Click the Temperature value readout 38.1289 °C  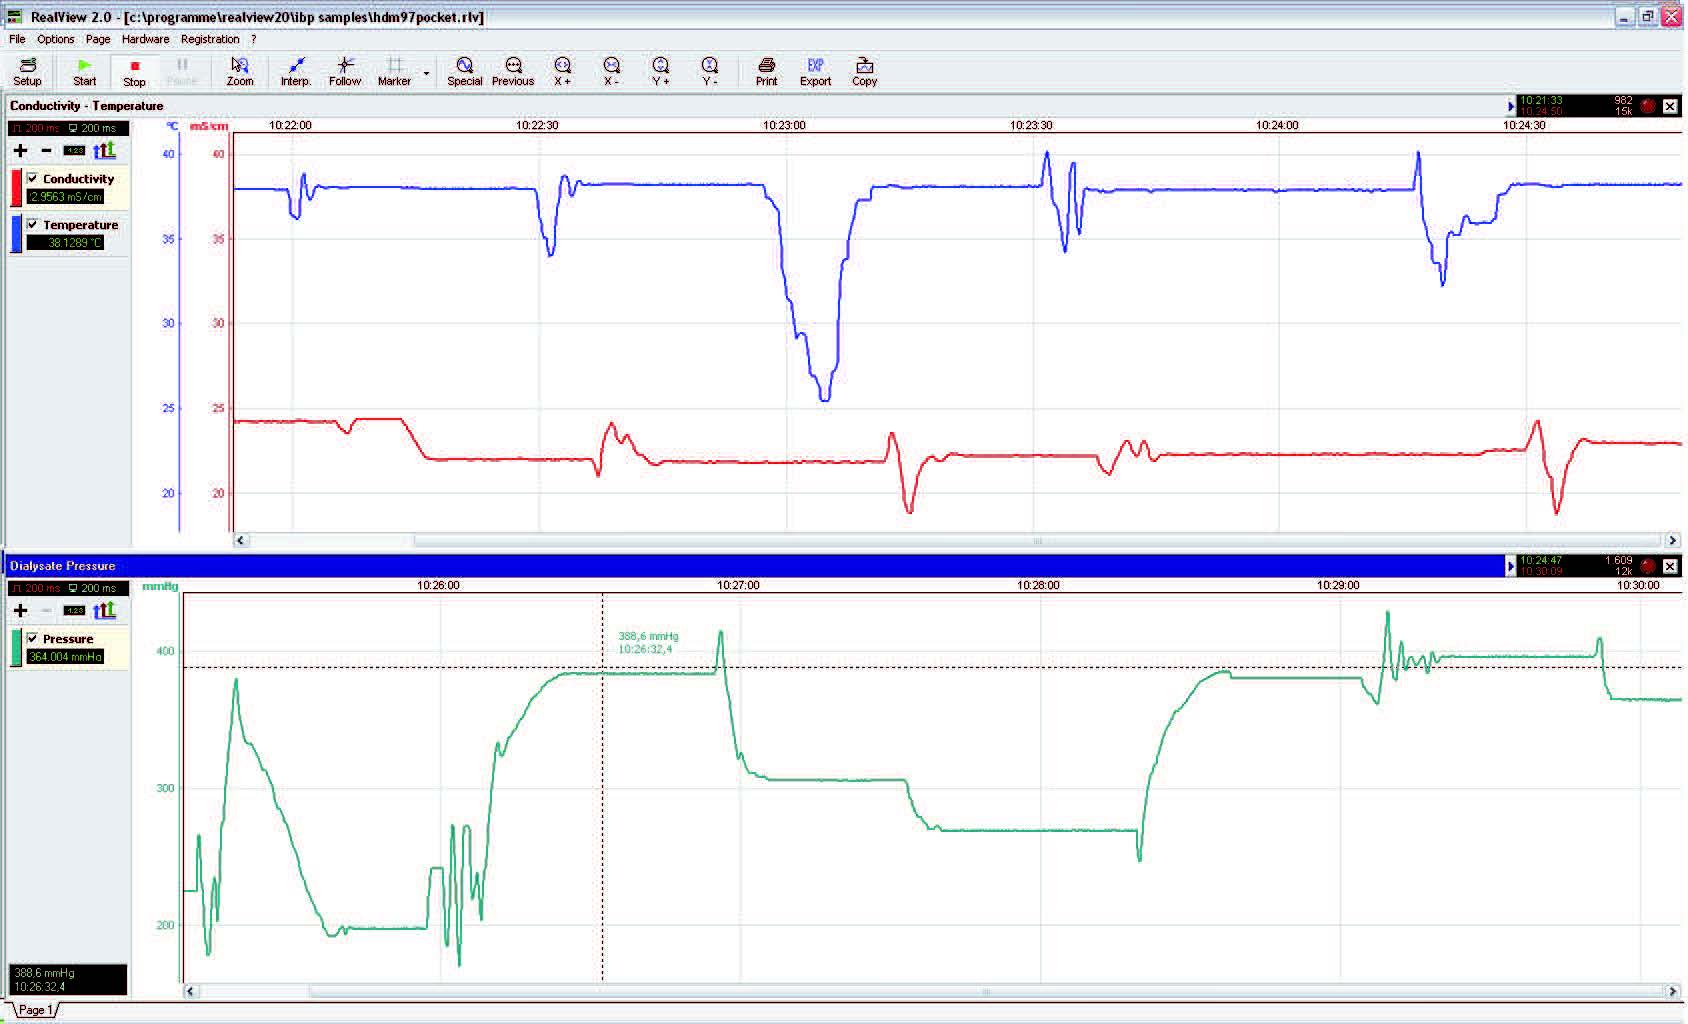[x=66, y=243]
